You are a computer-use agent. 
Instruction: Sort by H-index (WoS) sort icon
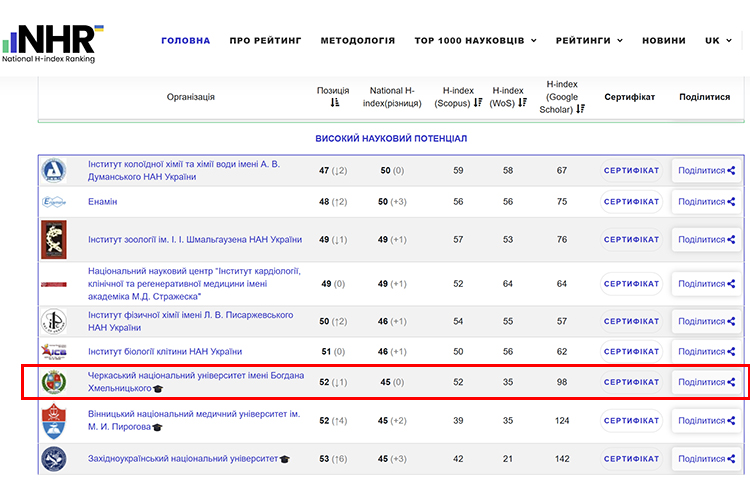pyautogui.click(x=522, y=103)
